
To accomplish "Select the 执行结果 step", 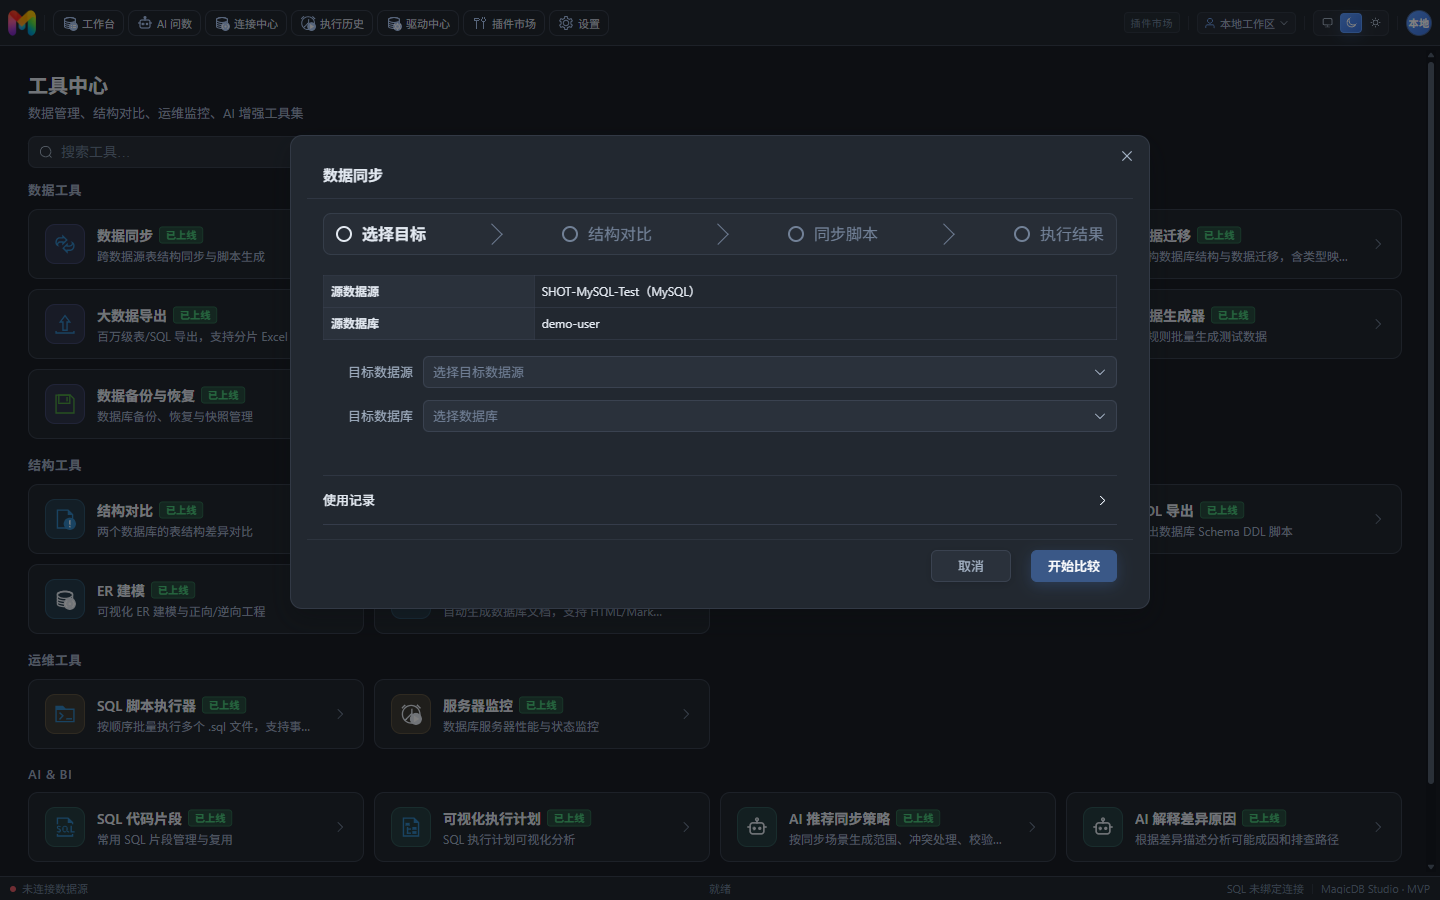I will point(1059,234).
